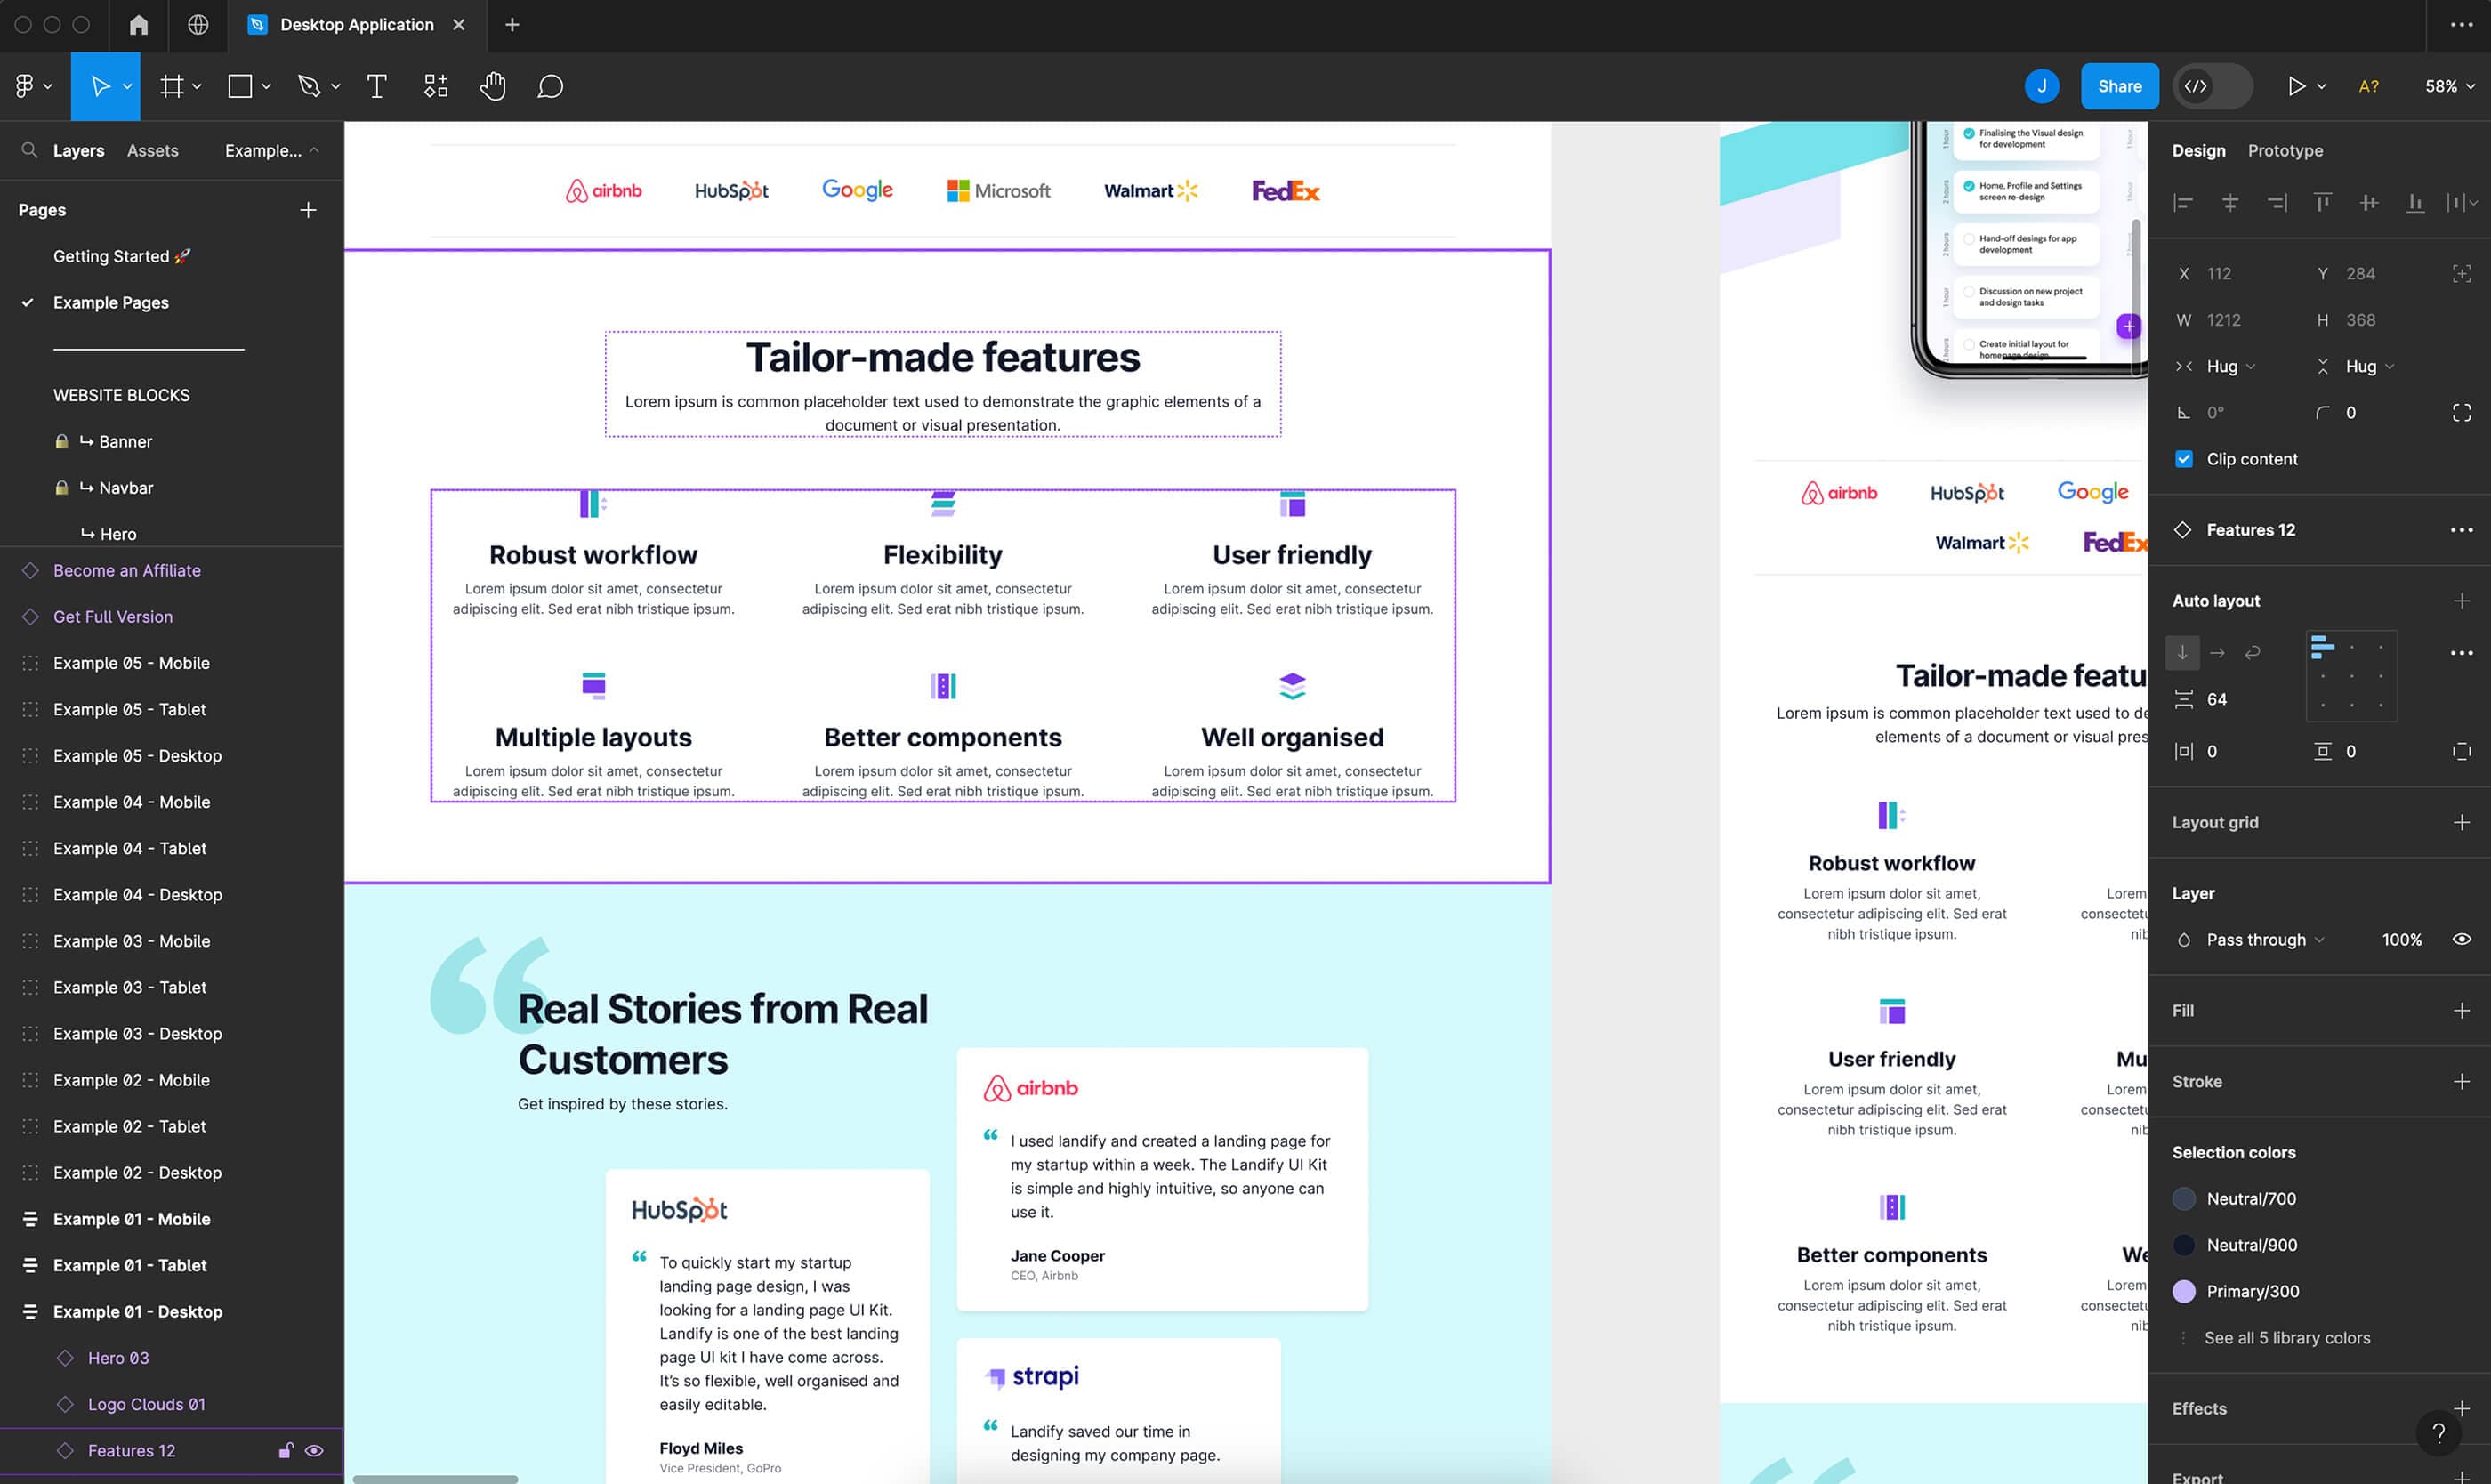2491x1484 pixels.
Task: Switch to the Layers tab
Action: [78, 150]
